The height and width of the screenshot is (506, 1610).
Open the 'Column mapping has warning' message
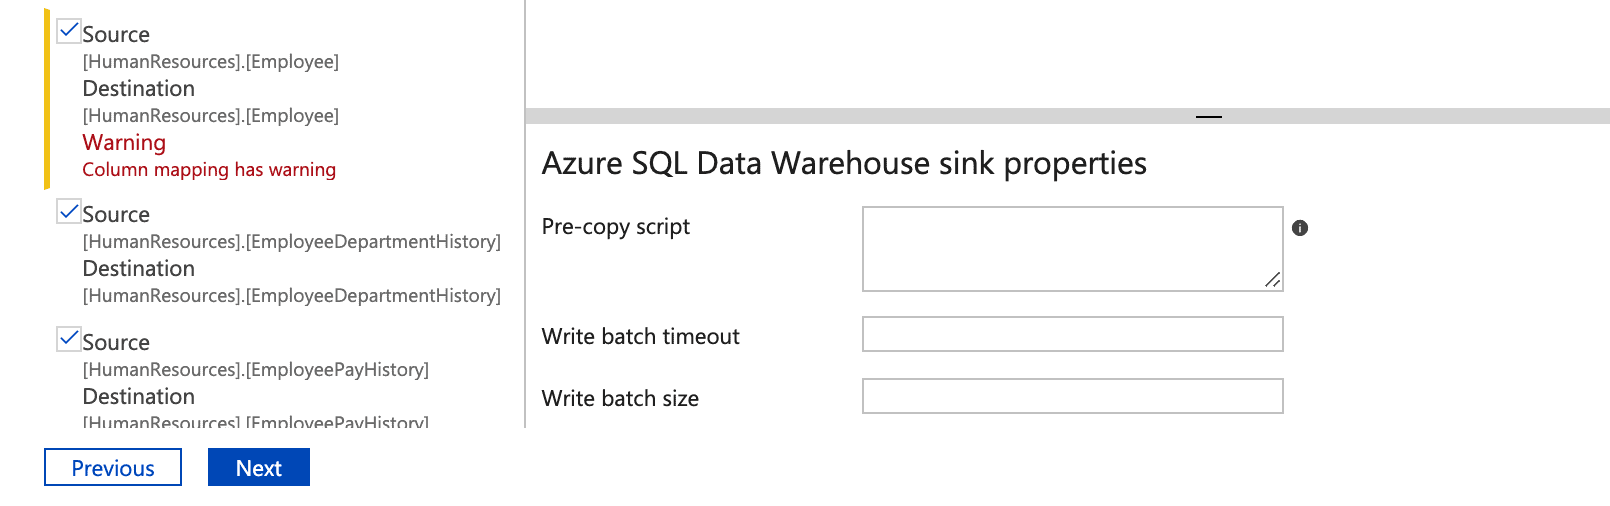(209, 170)
